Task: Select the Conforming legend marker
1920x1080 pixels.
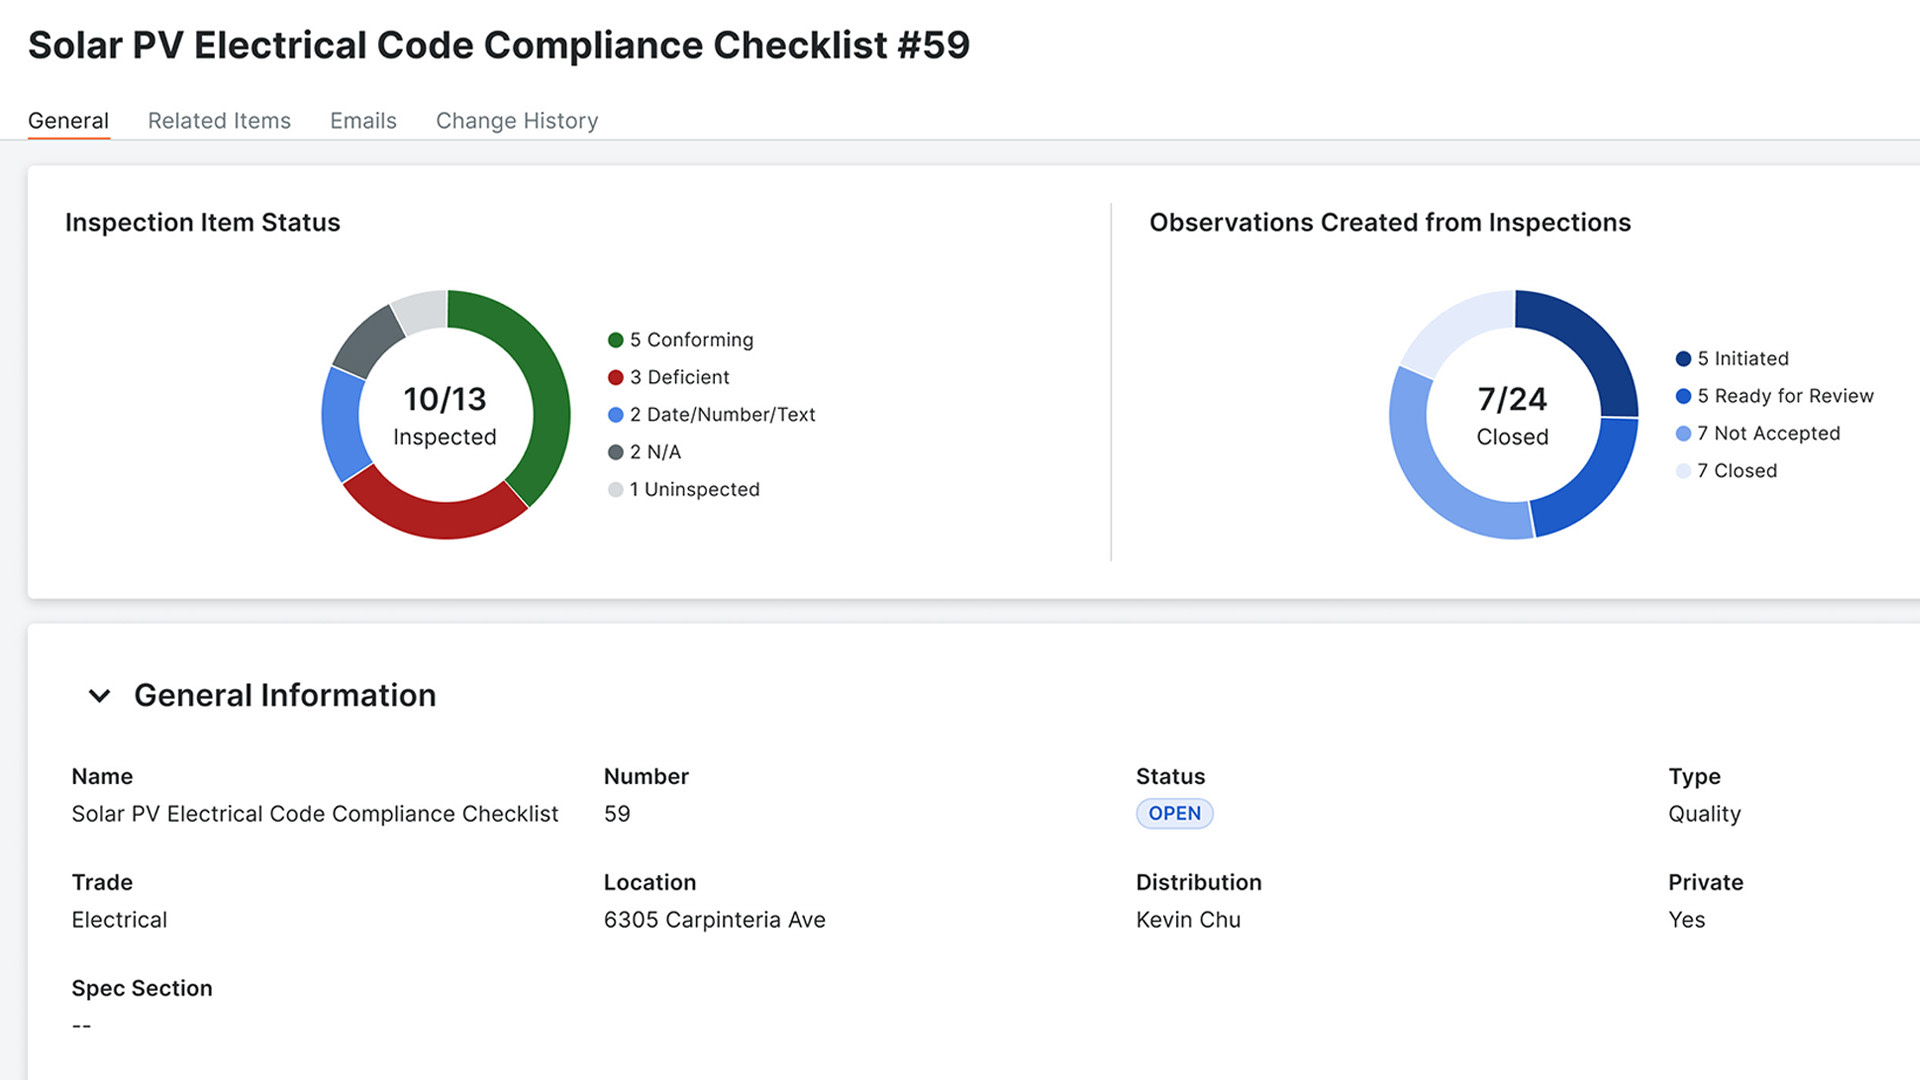Action: click(616, 340)
